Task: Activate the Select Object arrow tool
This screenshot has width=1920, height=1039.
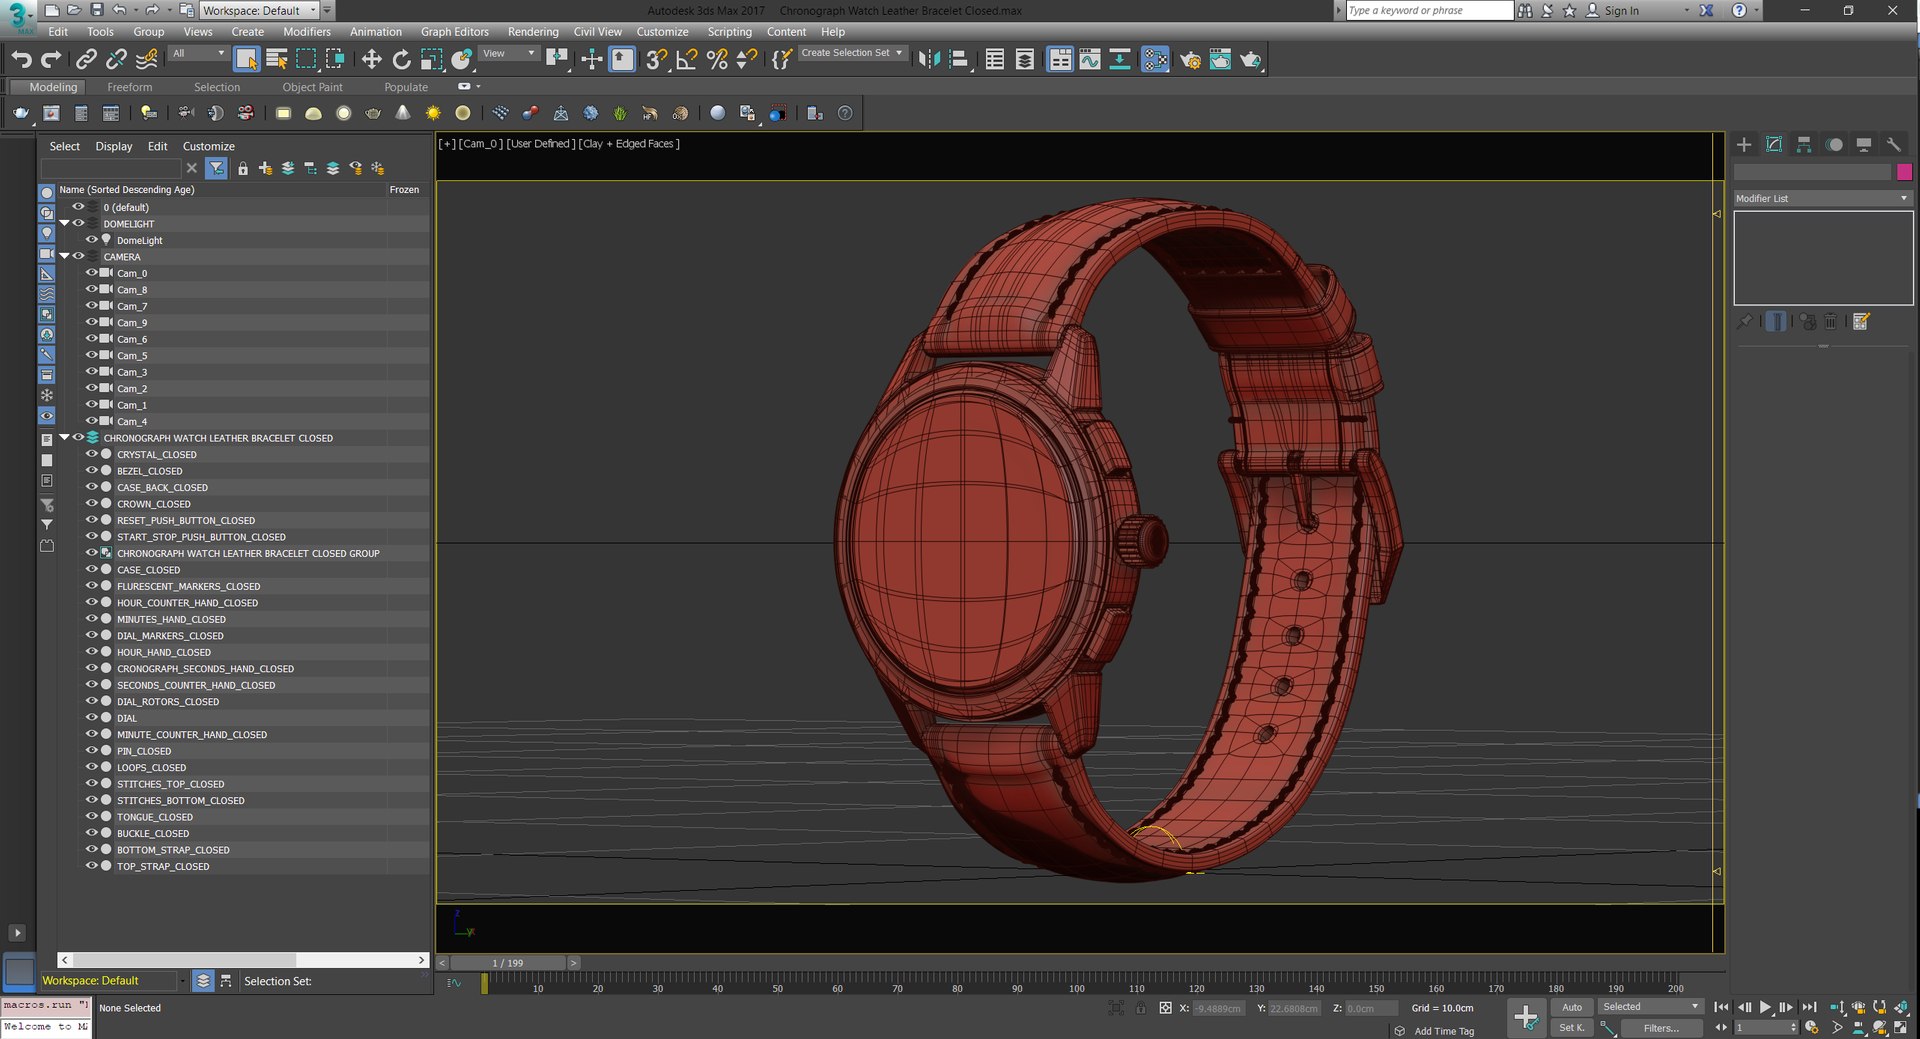Action: pyautogui.click(x=246, y=60)
